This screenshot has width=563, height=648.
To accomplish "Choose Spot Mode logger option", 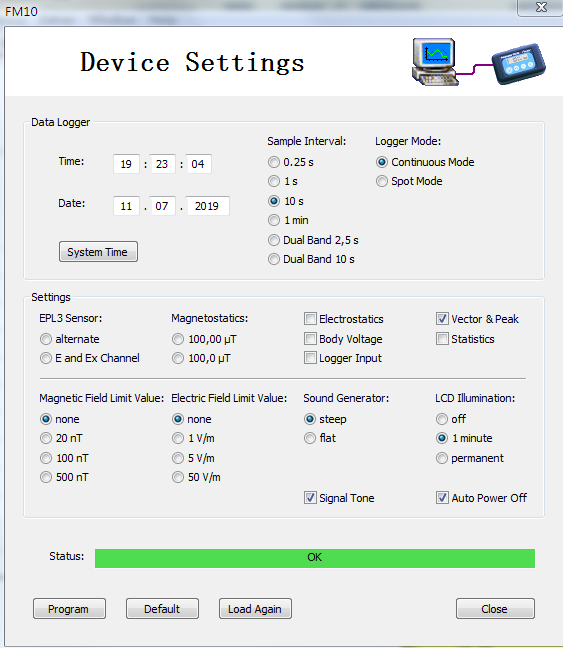I will point(382,181).
